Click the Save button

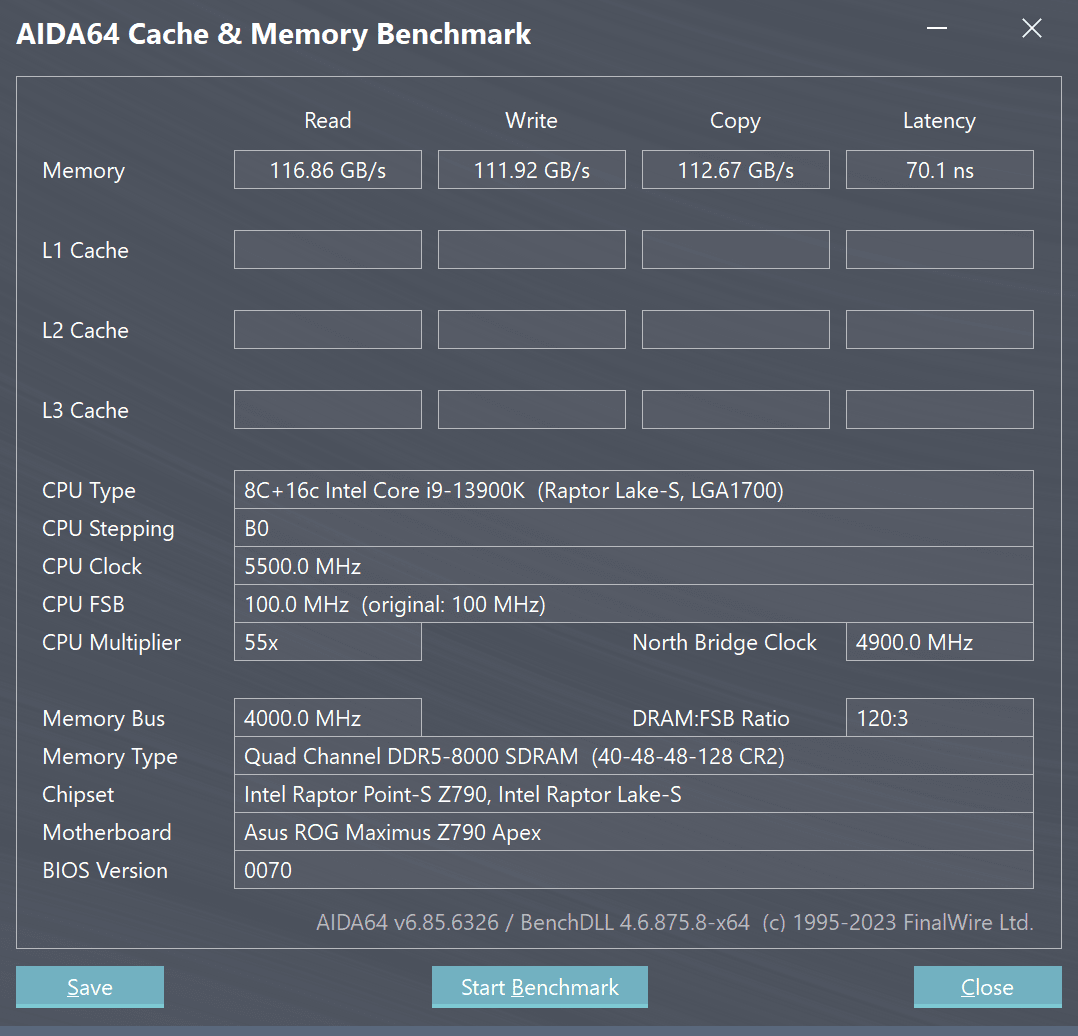click(90, 987)
